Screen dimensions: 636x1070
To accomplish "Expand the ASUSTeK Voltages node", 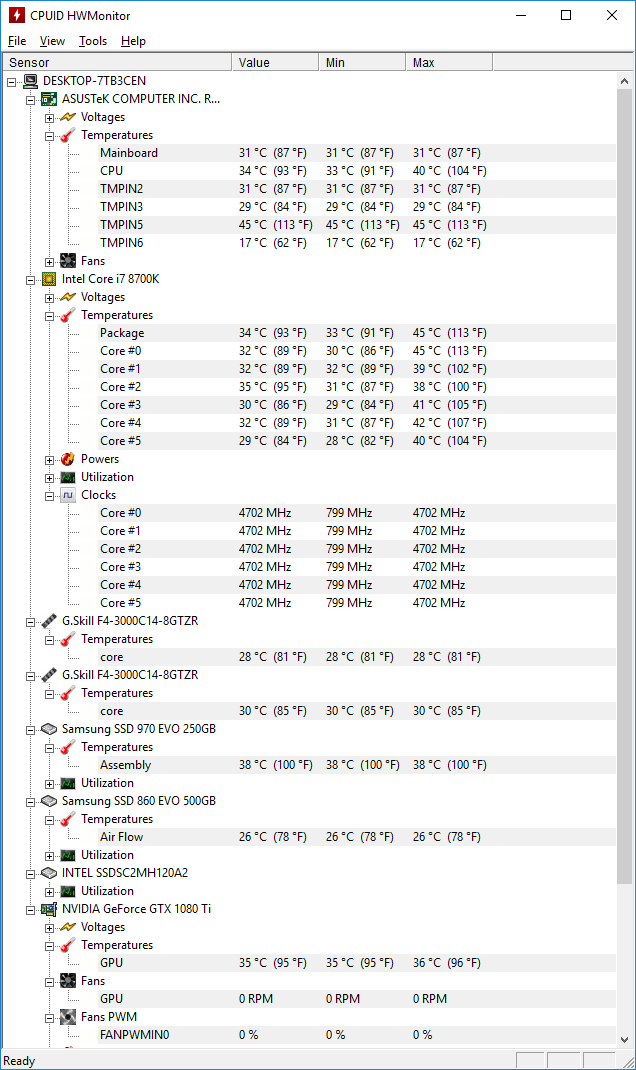I will (x=50, y=119).
